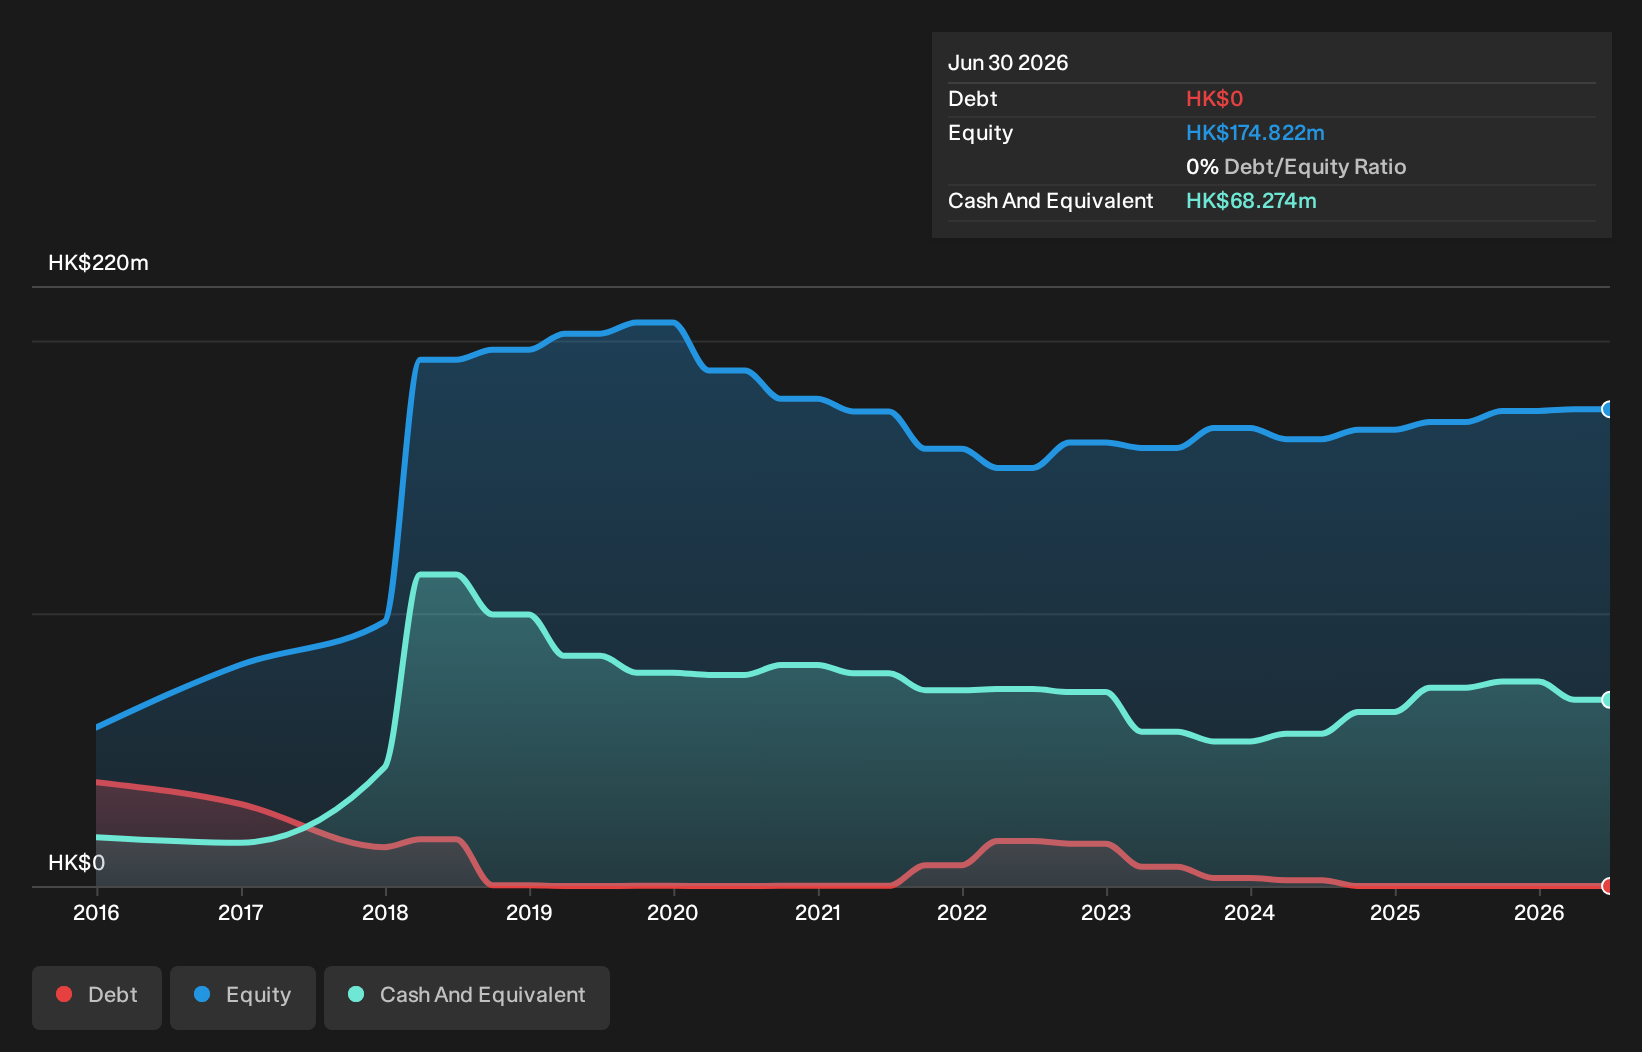Image resolution: width=1642 pixels, height=1052 pixels.
Task: Click the Equity row label in tooltip
Action: click(x=980, y=133)
